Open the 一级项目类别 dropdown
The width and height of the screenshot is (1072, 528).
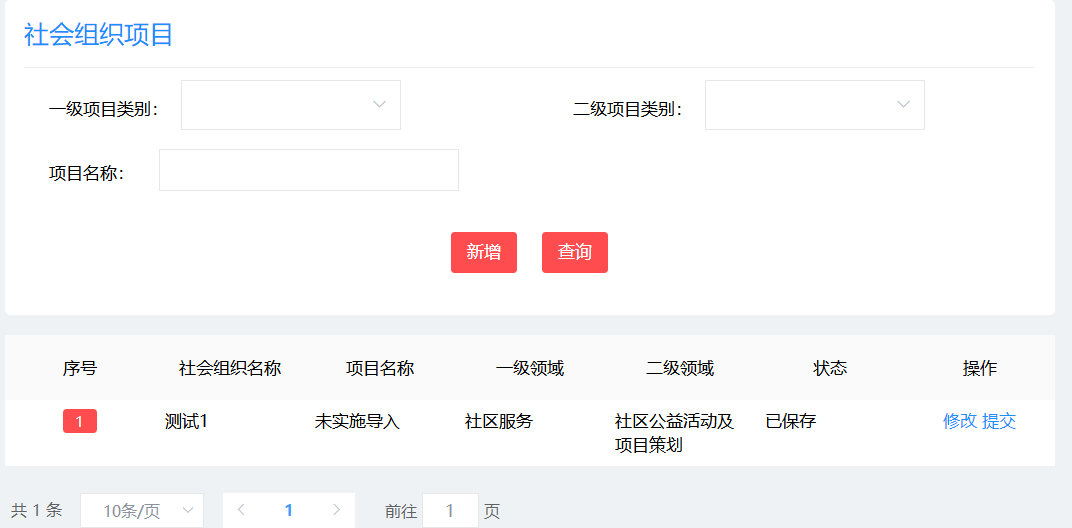pos(291,105)
